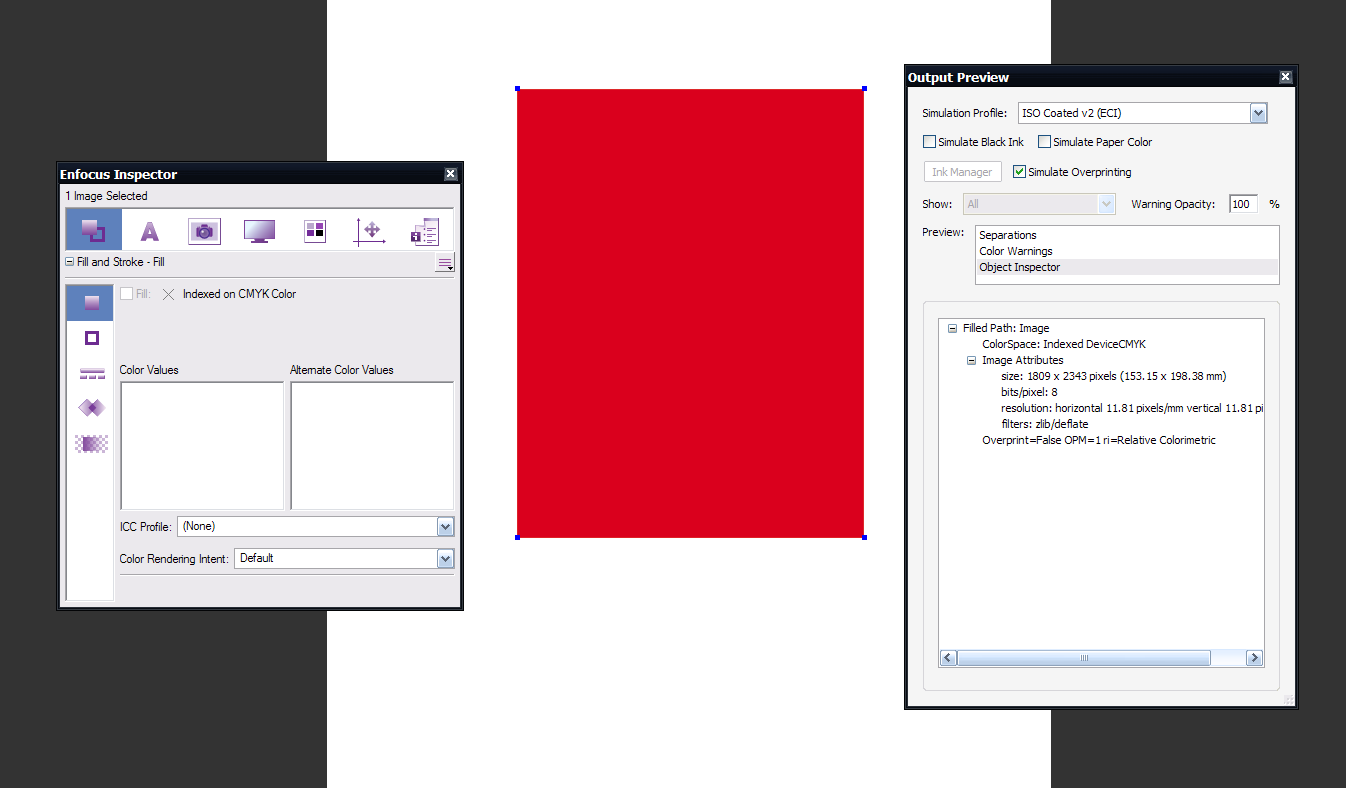This screenshot has height=788, width=1346.
Task: Collapse the Image Attributes node
Action: [x=972, y=360]
